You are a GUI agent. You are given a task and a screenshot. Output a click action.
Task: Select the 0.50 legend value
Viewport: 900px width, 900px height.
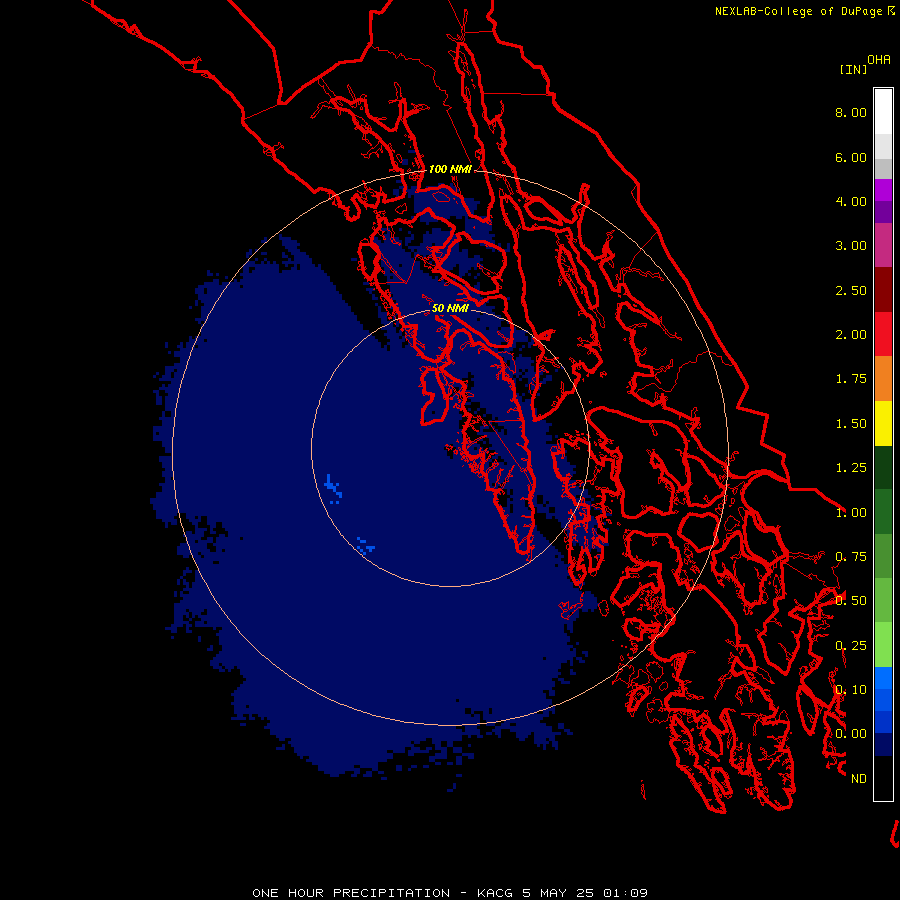851,601
